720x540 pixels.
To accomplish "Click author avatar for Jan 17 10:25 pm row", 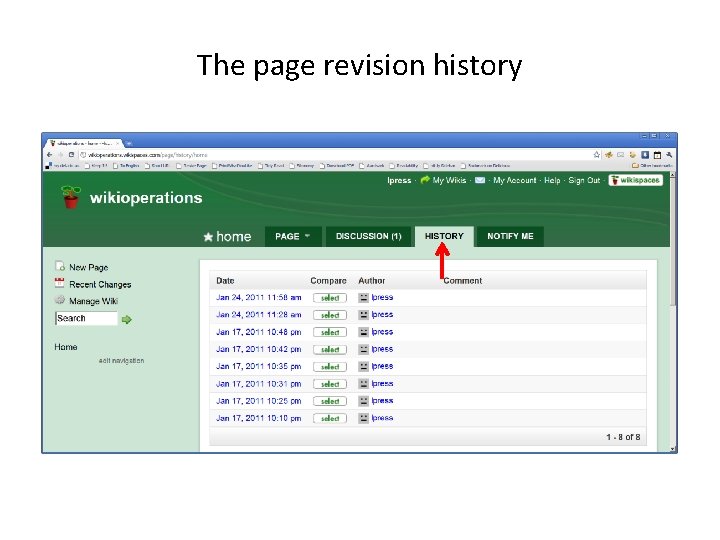I will tap(363, 401).
